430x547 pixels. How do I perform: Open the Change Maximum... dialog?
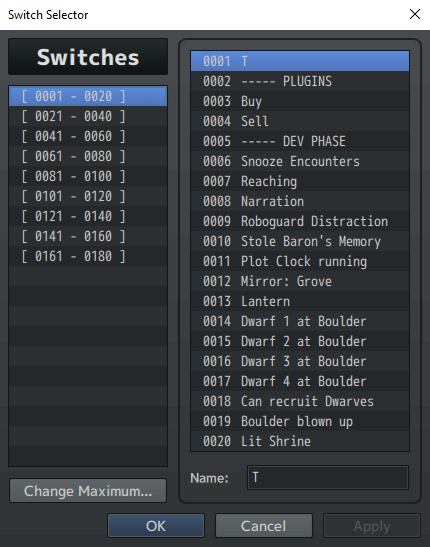(x=88, y=490)
